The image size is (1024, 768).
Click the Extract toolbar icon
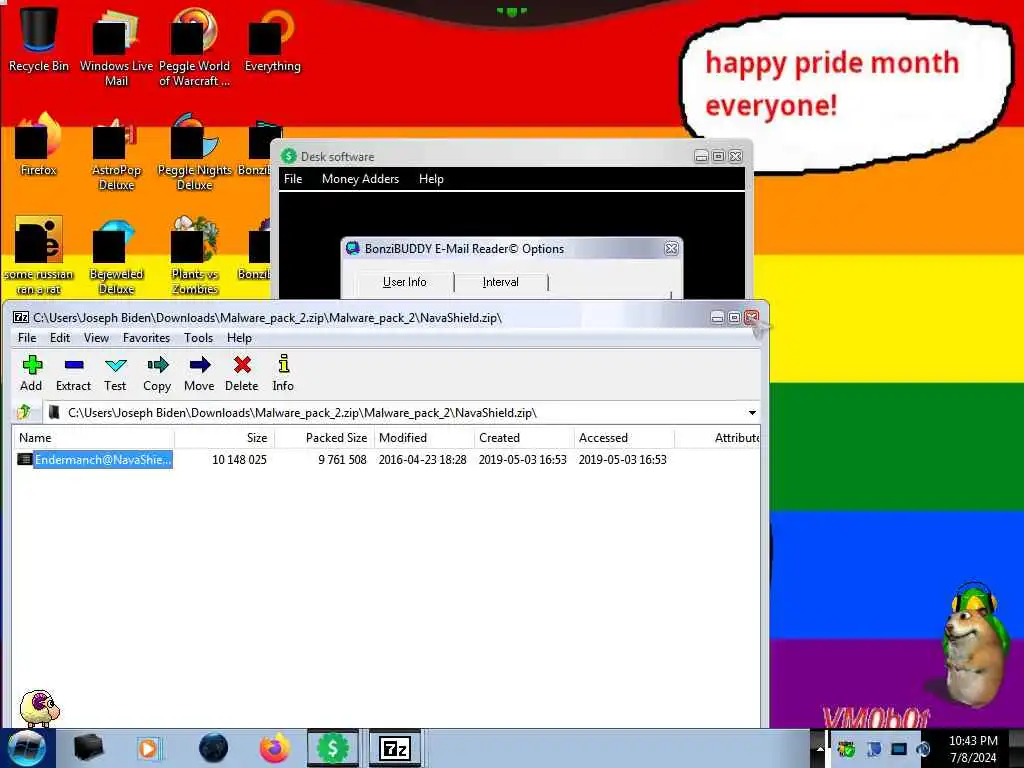[x=73, y=373]
